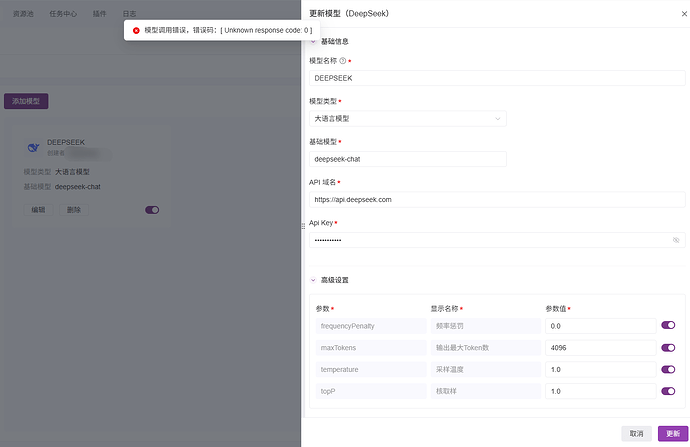This screenshot has height=447, width=690.
Task: Click 删除 on the DEEPSEEK card
Action: click(74, 210)
